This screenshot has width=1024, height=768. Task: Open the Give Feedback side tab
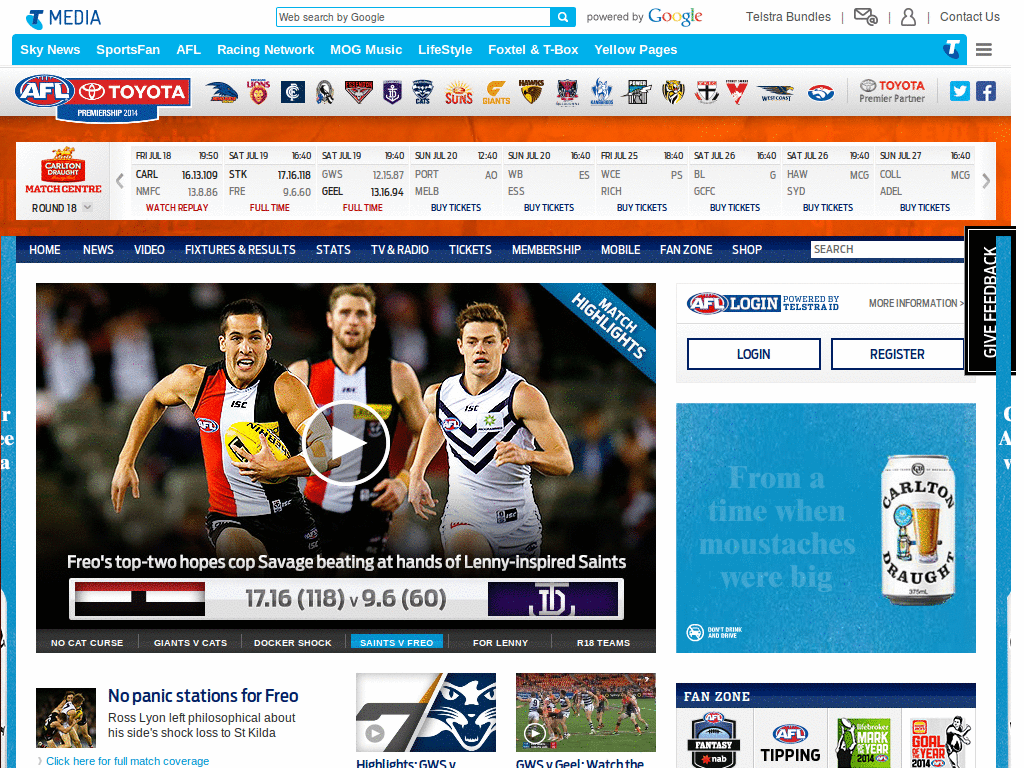pos(989,301)
